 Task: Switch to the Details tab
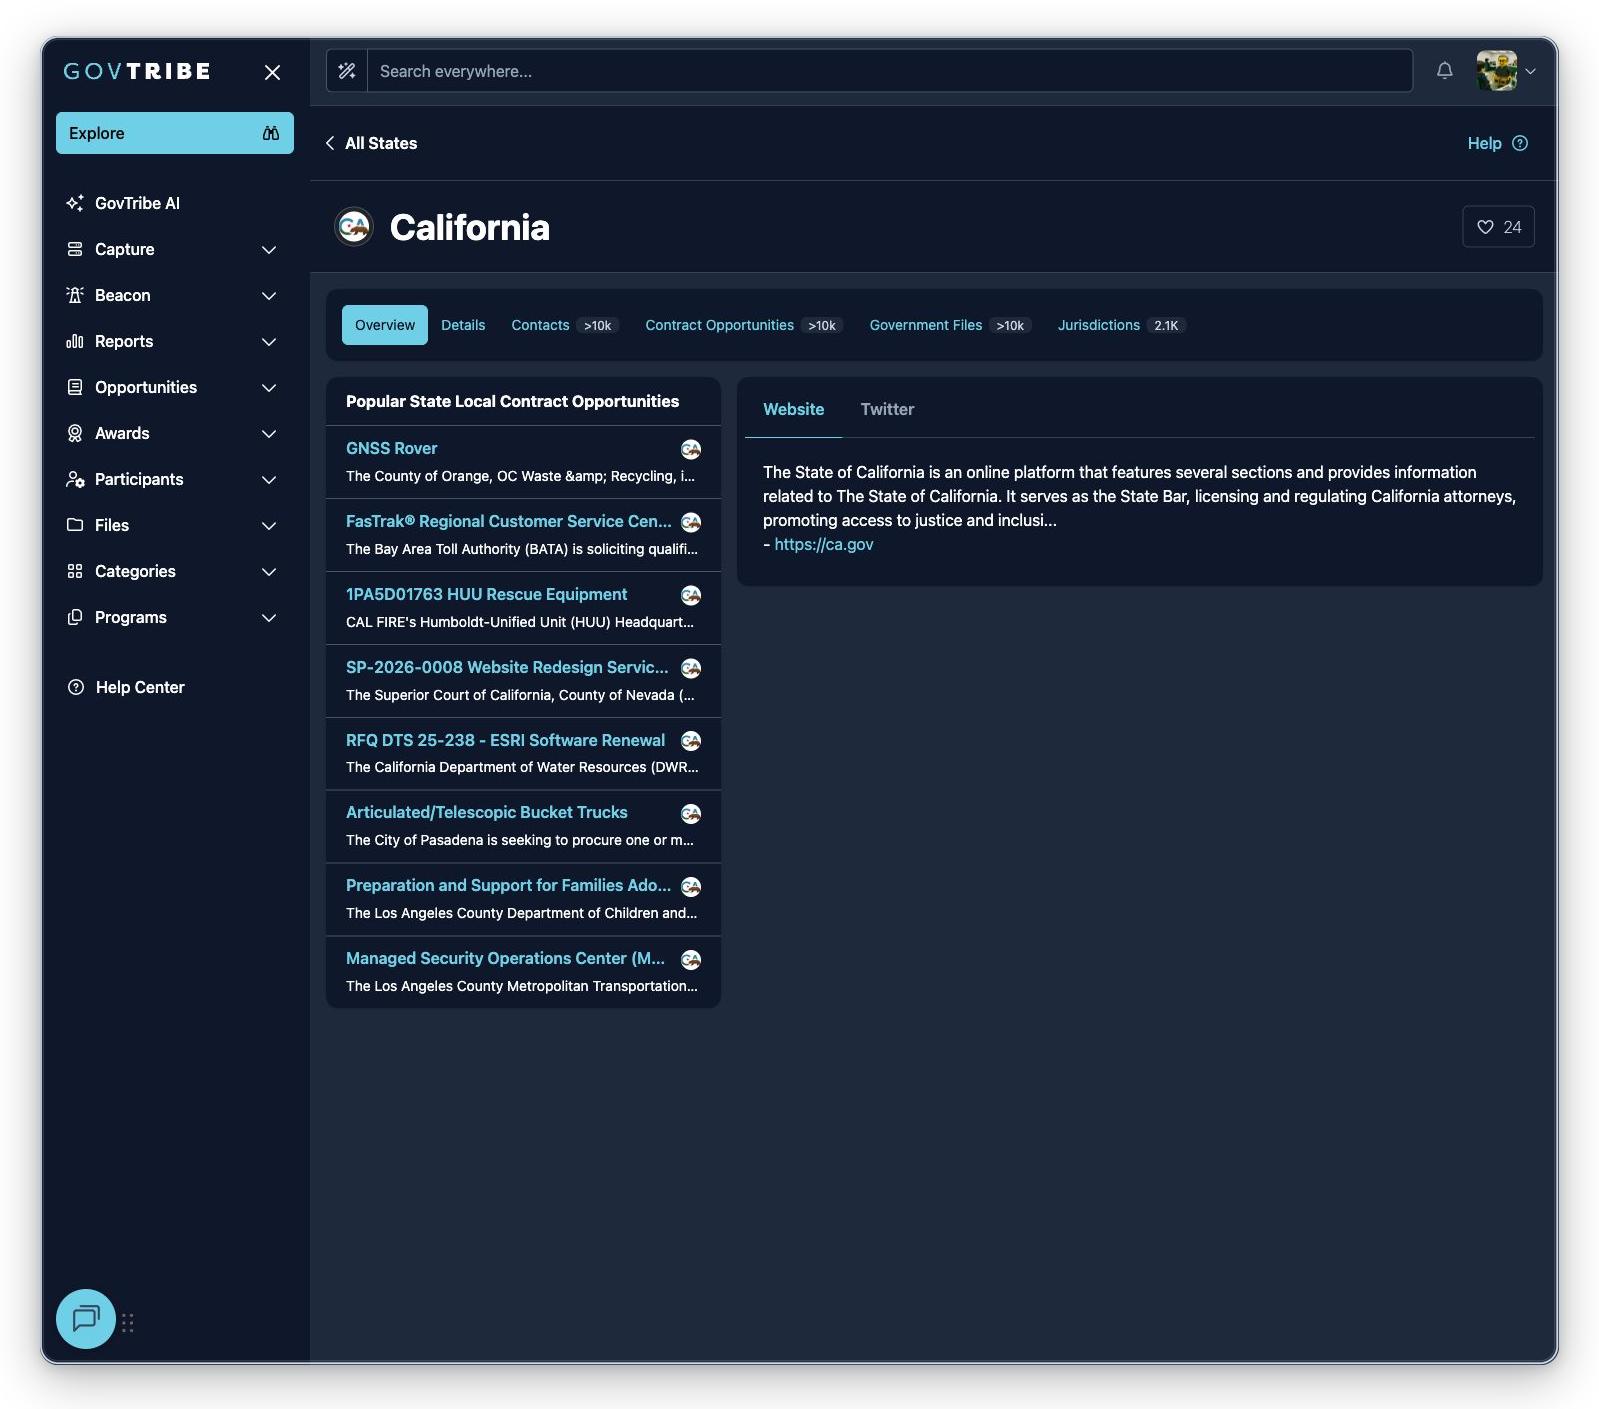click(x=463, y=325)
